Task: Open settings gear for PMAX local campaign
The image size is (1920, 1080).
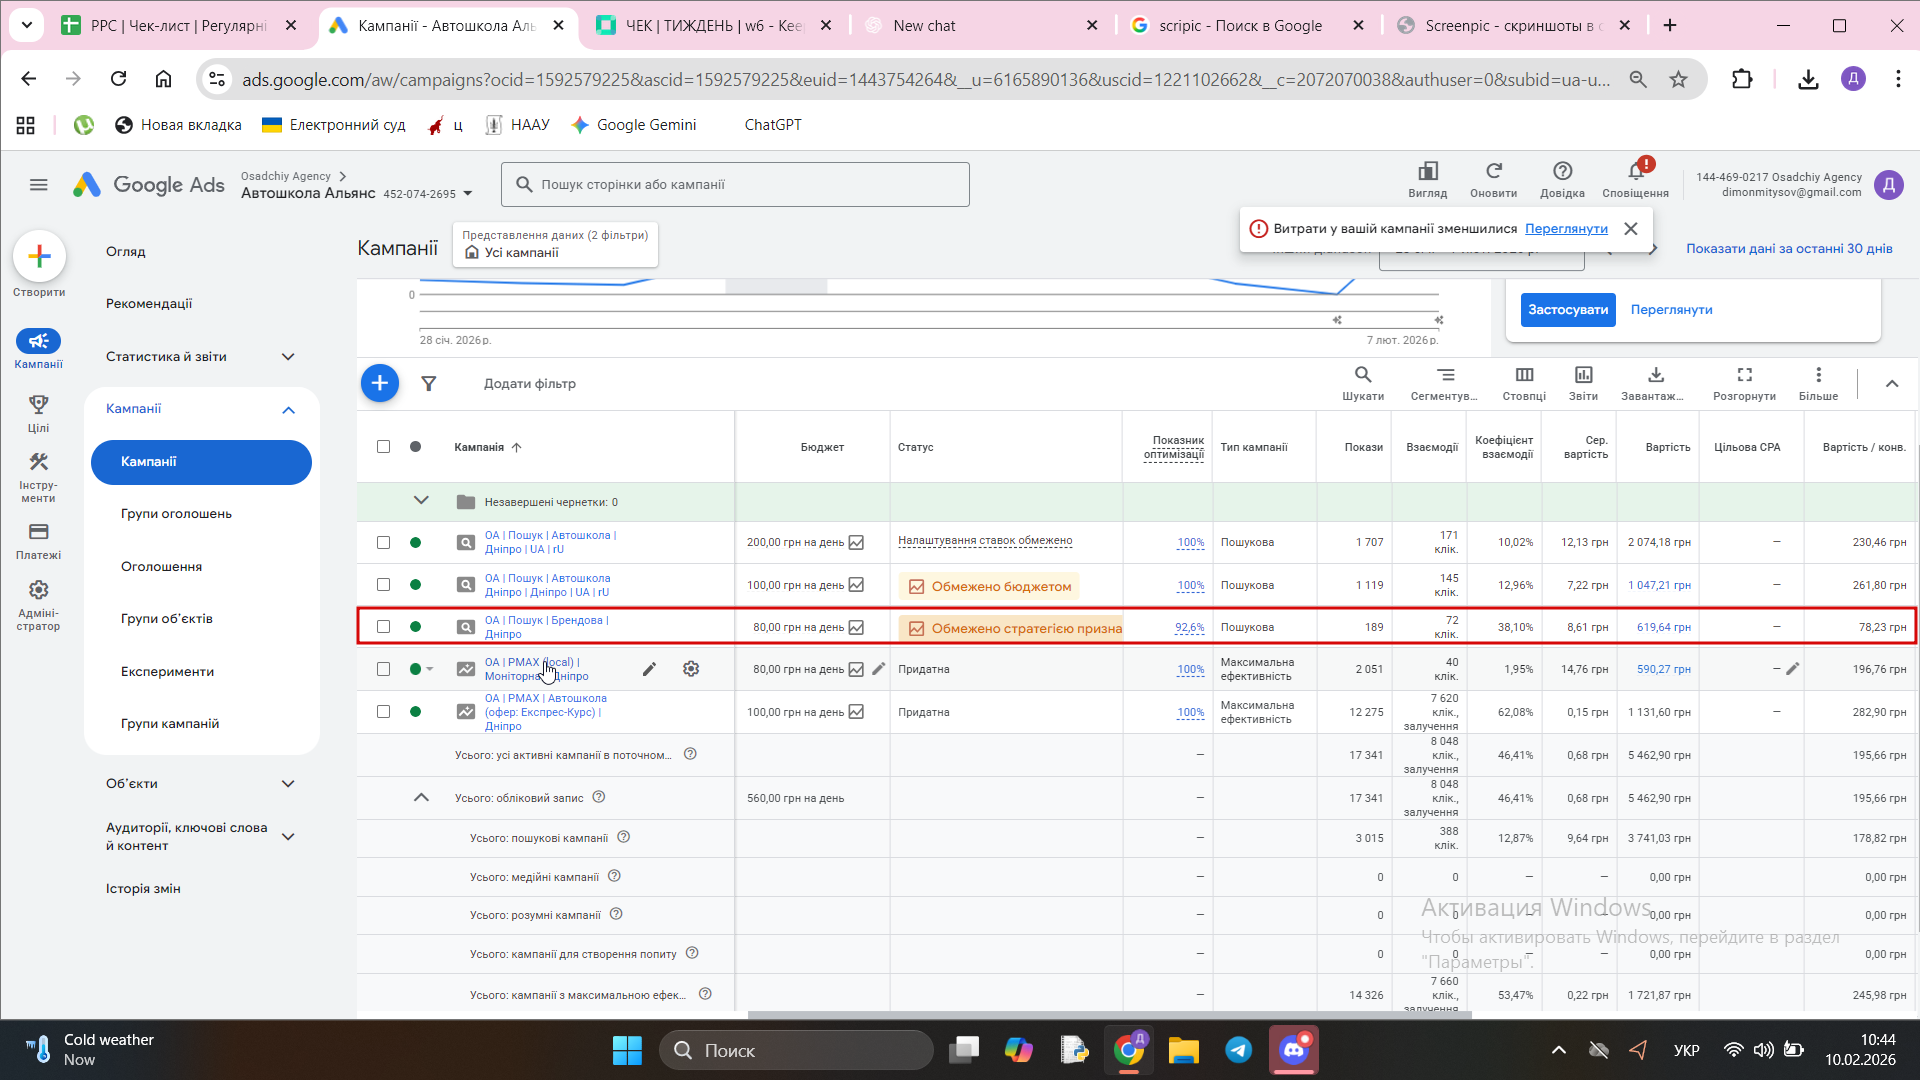Action: pos(691,669)
